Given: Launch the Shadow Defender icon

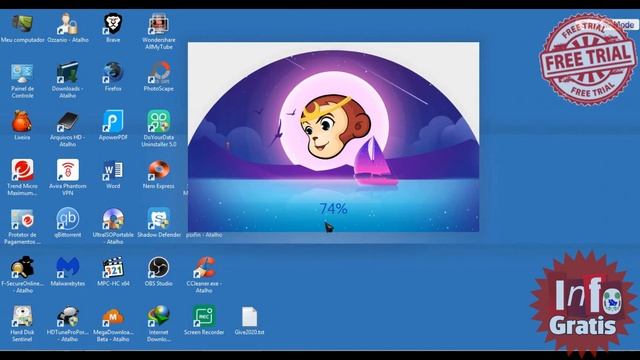Looking at the screenshot, I should pos(159,219).
